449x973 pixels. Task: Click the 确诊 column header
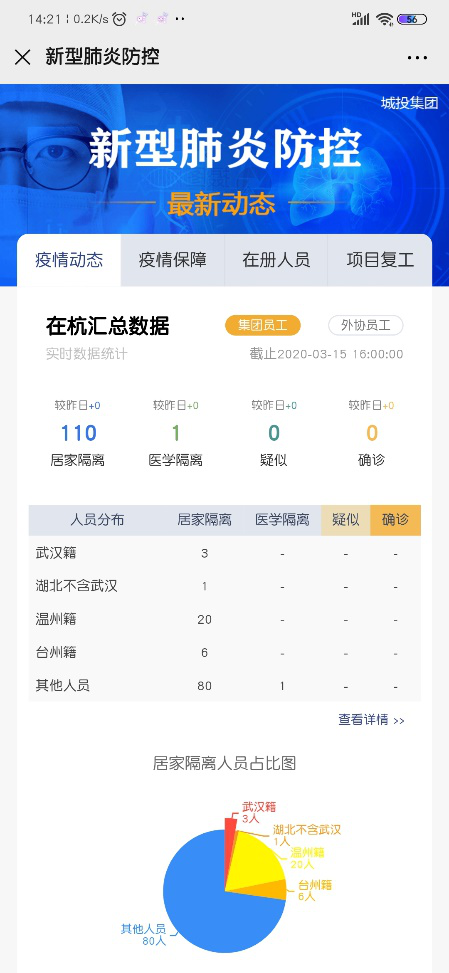coord(396,520)
